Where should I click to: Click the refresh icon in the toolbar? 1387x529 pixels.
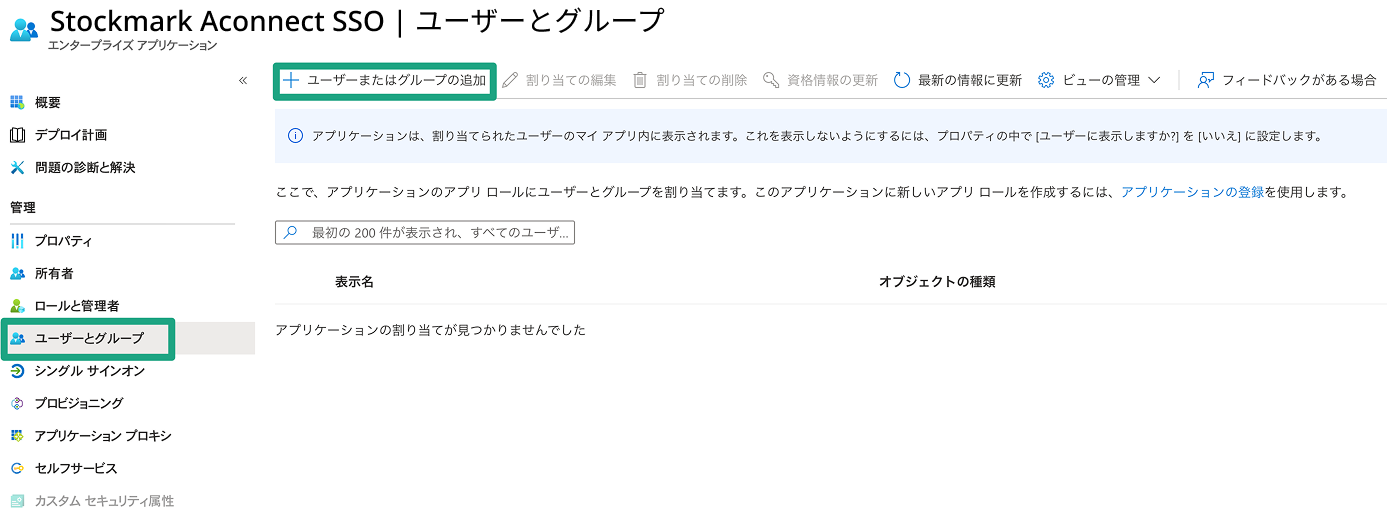902,80
